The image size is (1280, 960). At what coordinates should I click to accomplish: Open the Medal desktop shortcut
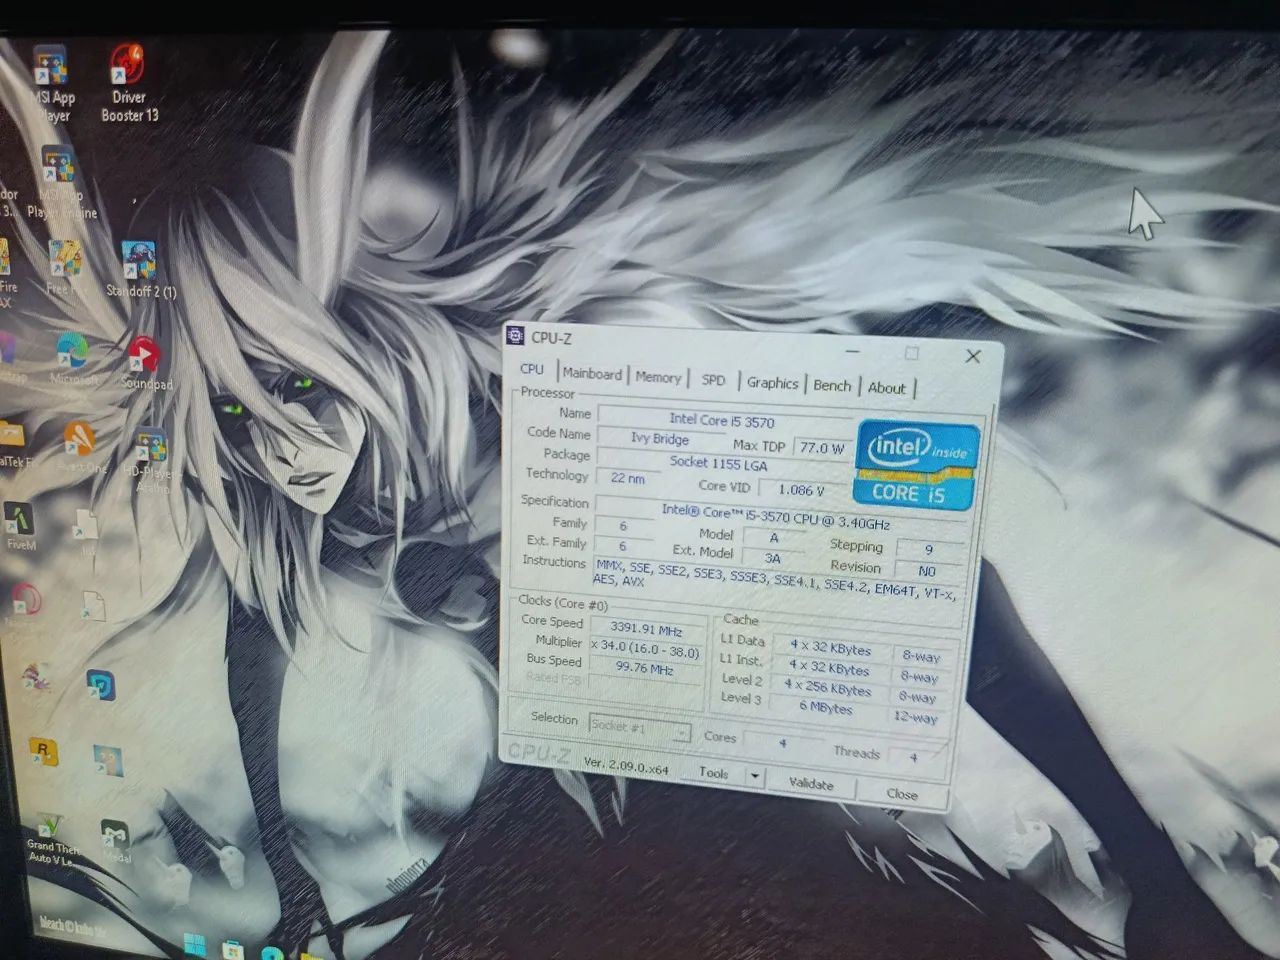pyautogui.click(x=115, y=841)
